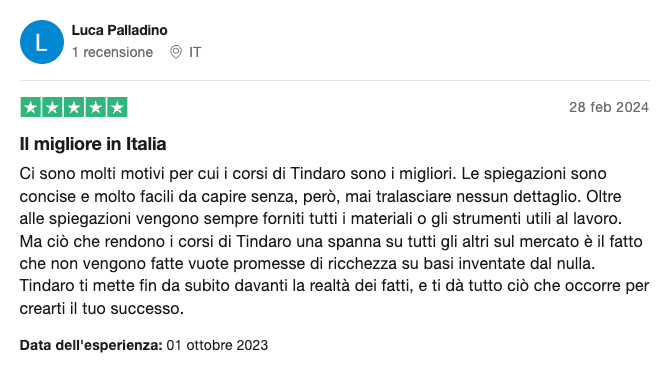
Task: Click the second green rating star
Action: point(52,107)
